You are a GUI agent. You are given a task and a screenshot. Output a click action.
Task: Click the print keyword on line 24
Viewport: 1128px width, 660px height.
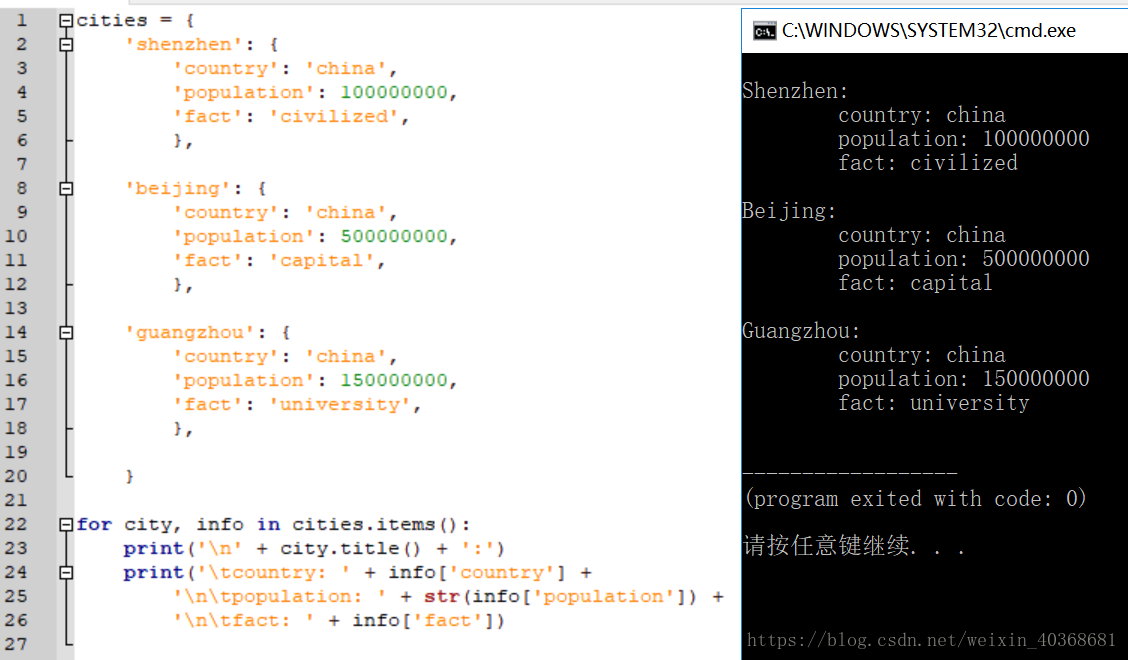pos(154,573)
